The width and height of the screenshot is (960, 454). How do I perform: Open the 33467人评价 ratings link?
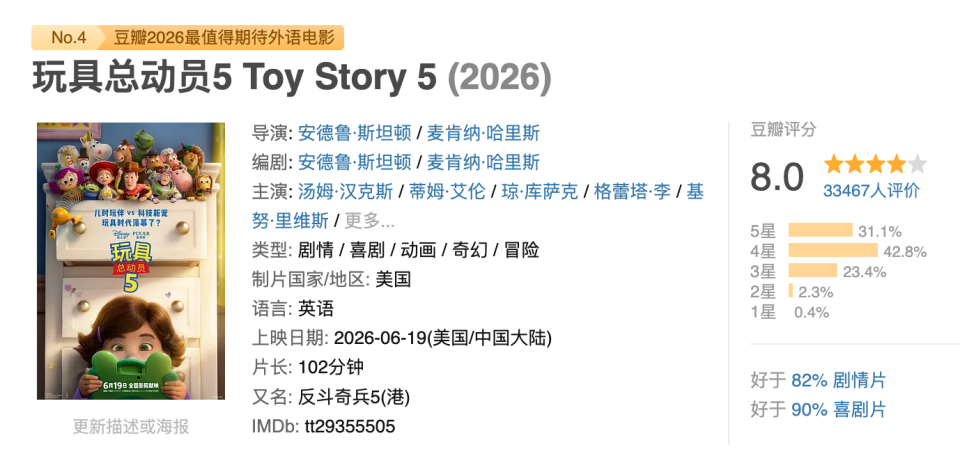871,191
